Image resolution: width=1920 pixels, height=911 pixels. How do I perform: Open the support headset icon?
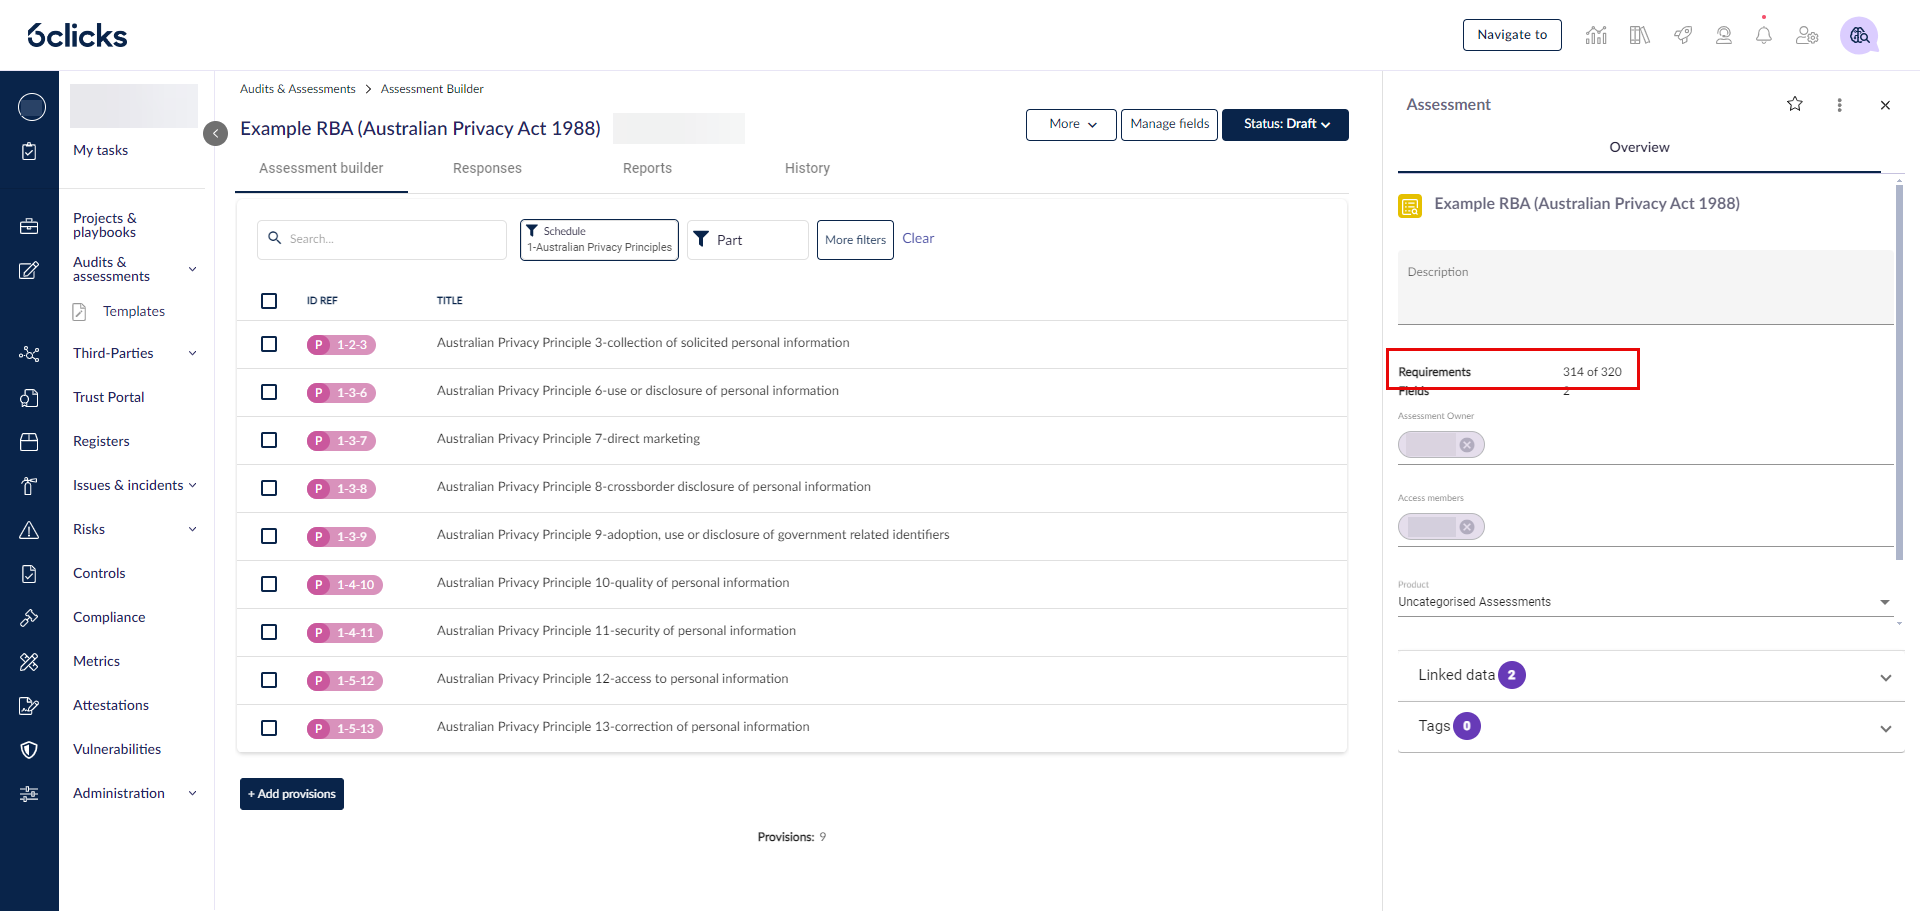pyautogui.click(x=1724, y=35)
